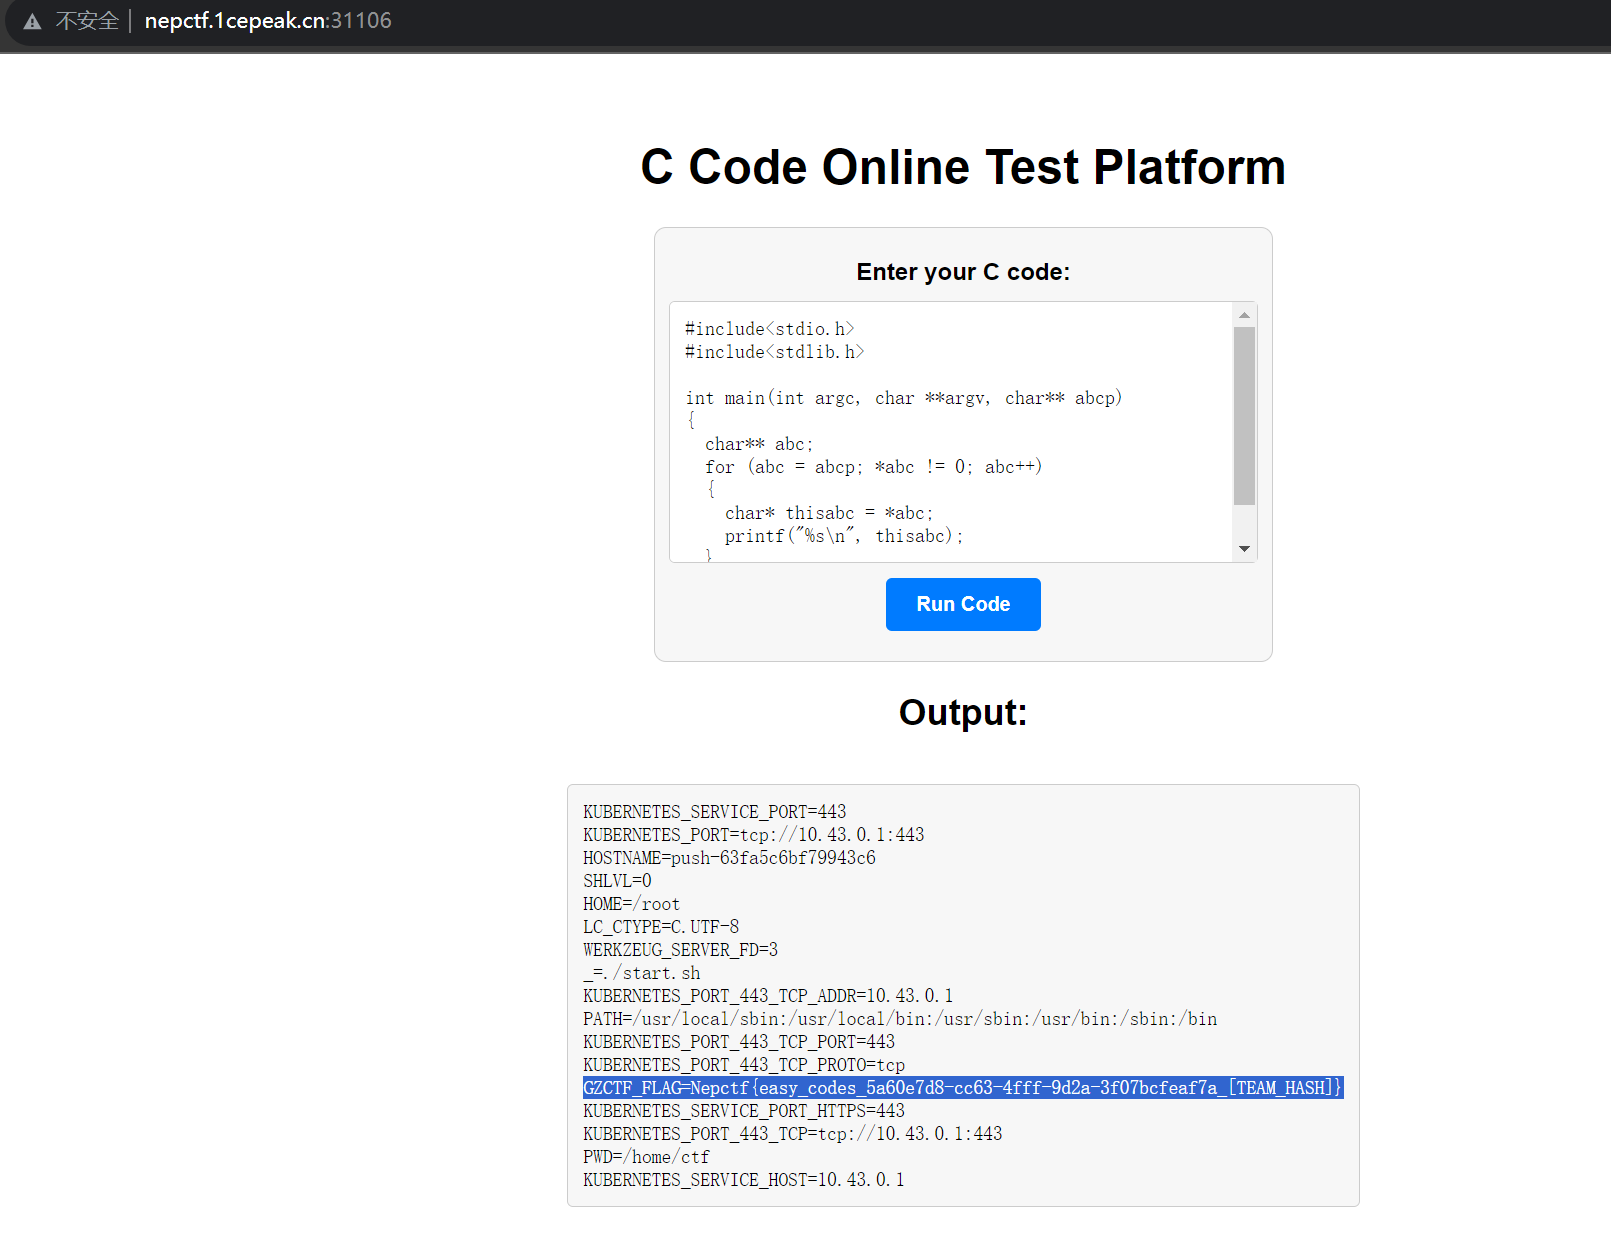Viewport: 1611px width, 1237px height.
Task: Click the KUBERNETES_PORT_443_TCP_PORT=443 line
Action: tap(739, 1042)
